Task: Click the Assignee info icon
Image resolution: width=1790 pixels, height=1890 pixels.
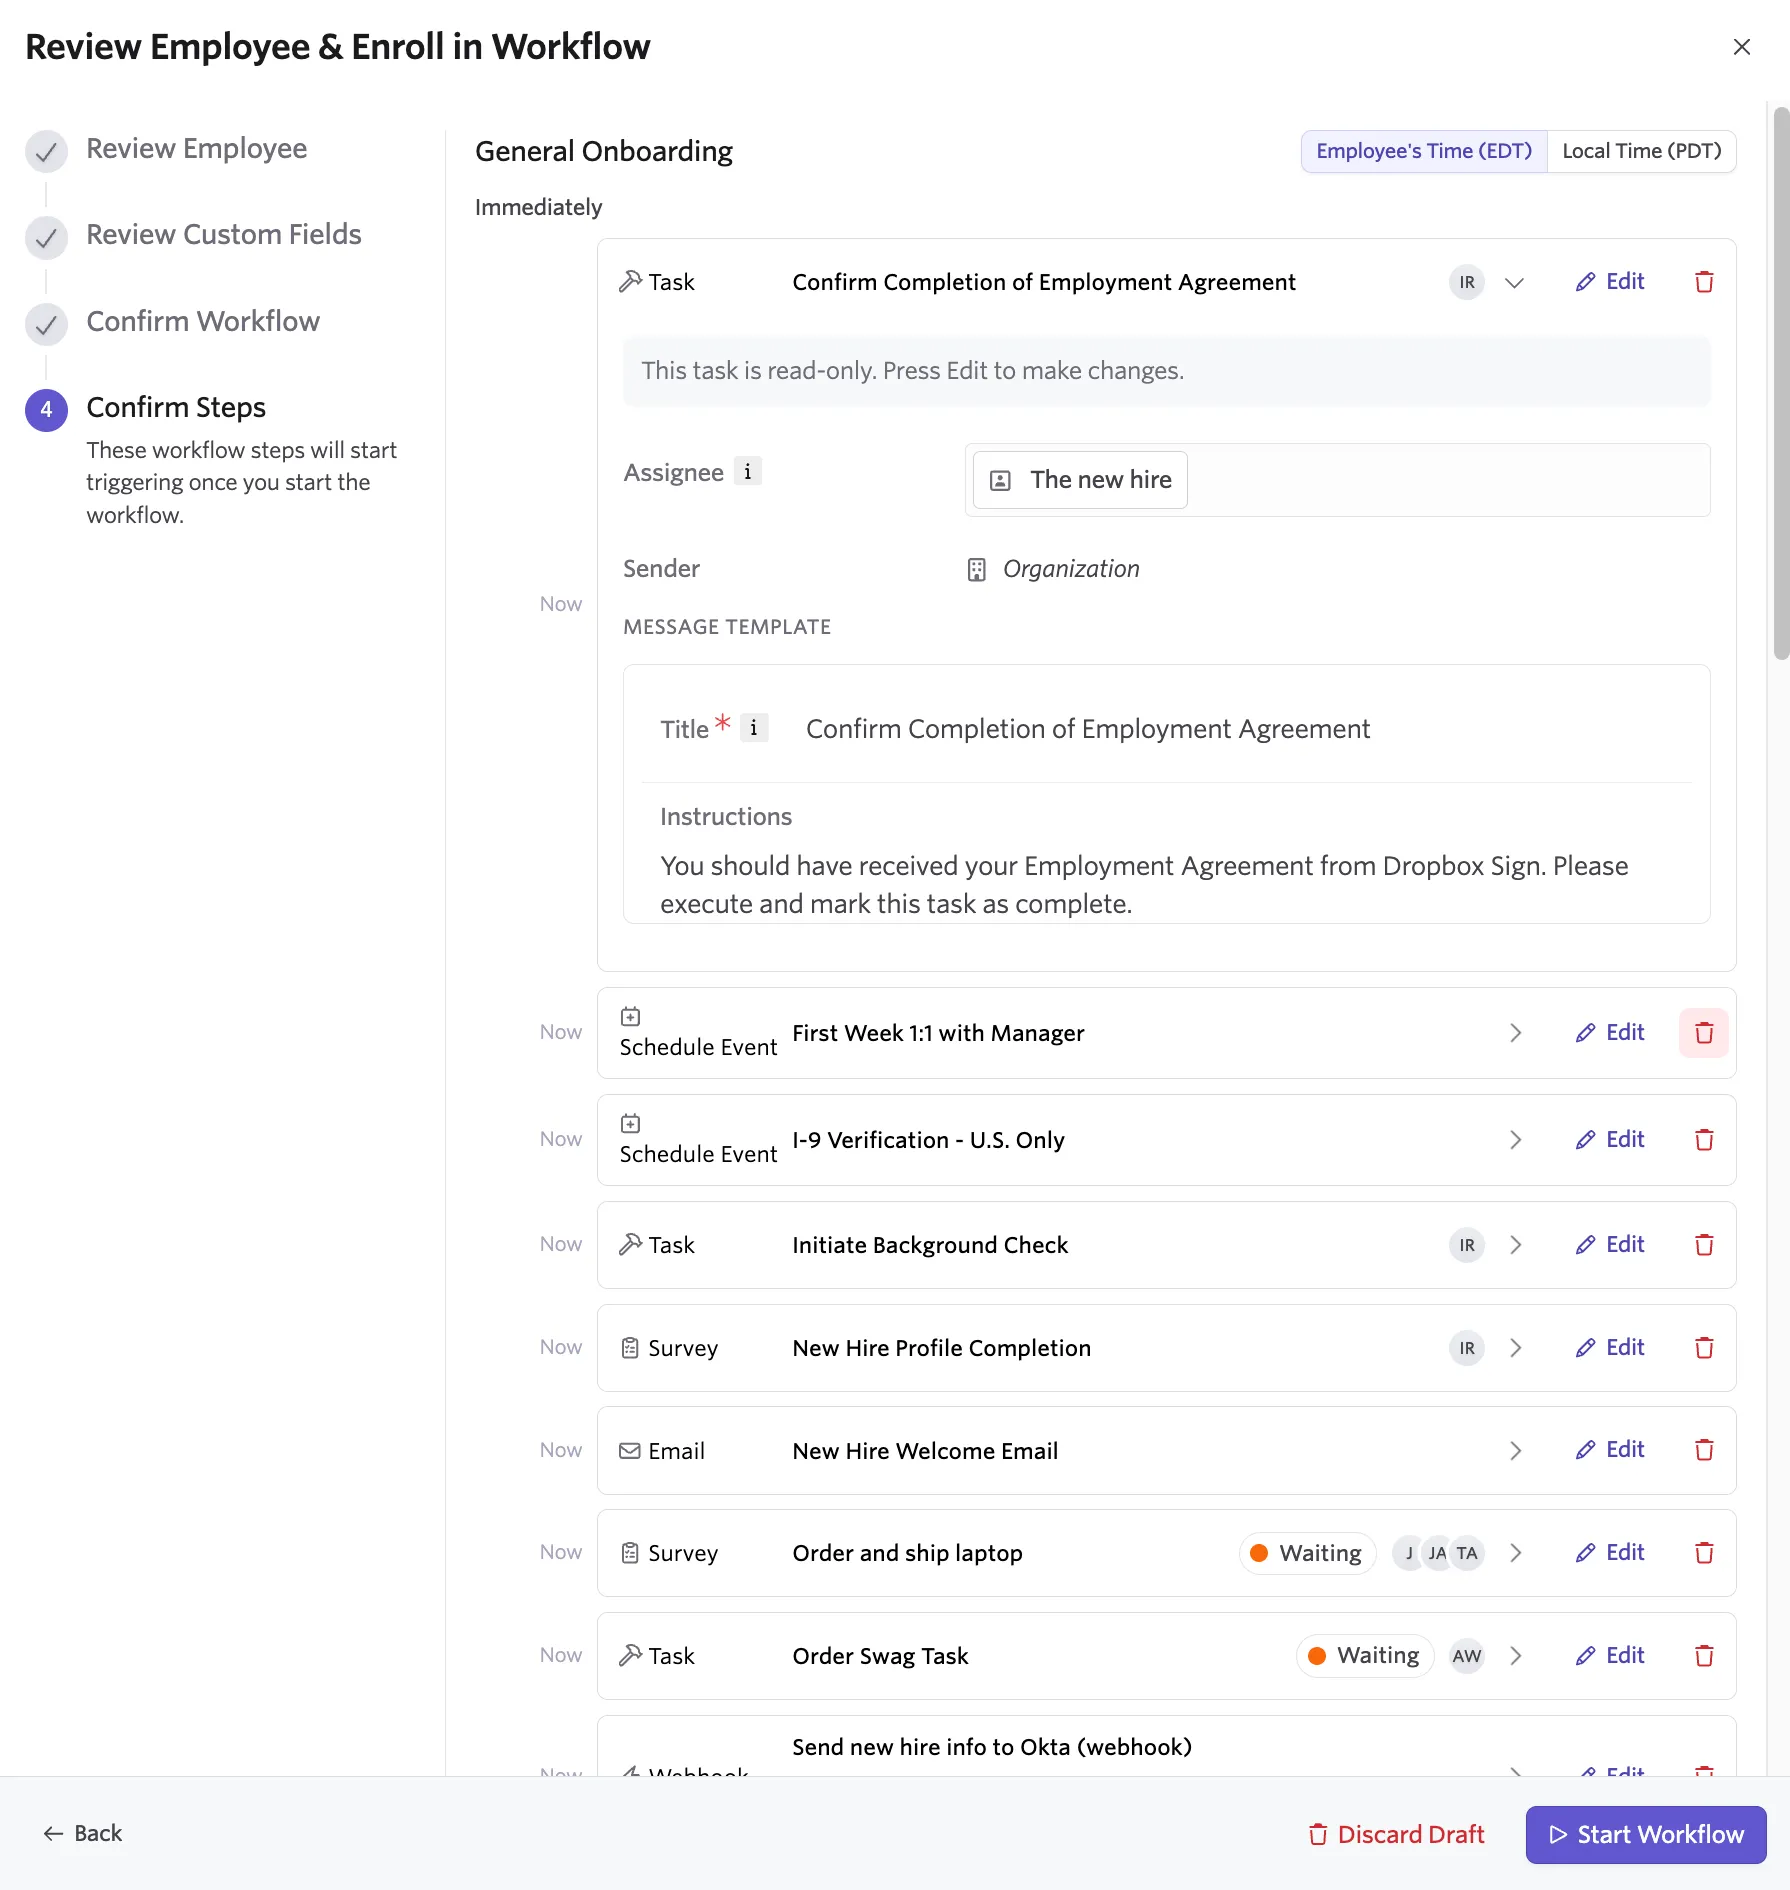Action: pos(747,471)
